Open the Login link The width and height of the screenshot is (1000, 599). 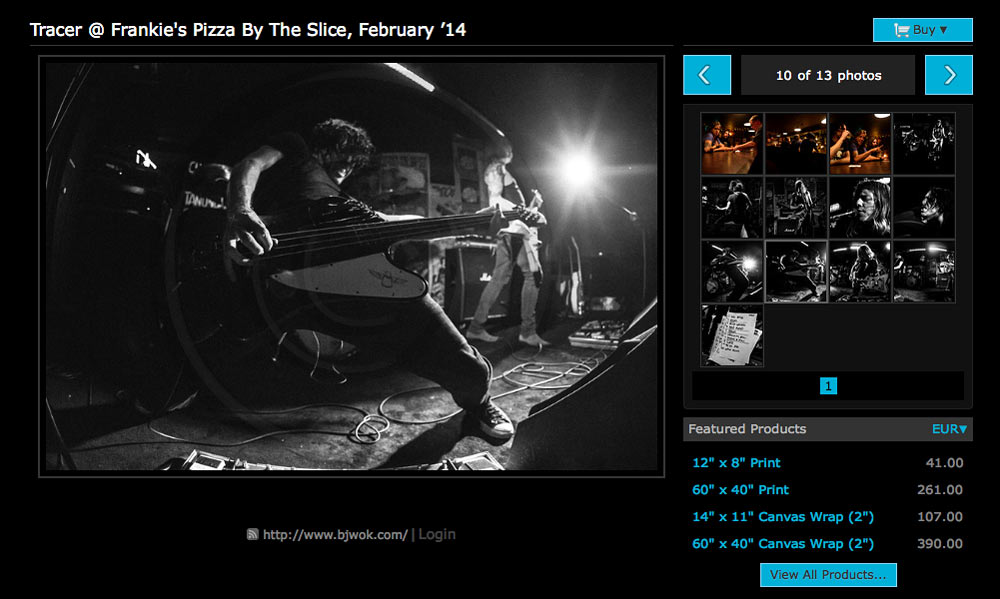[437, 535]
